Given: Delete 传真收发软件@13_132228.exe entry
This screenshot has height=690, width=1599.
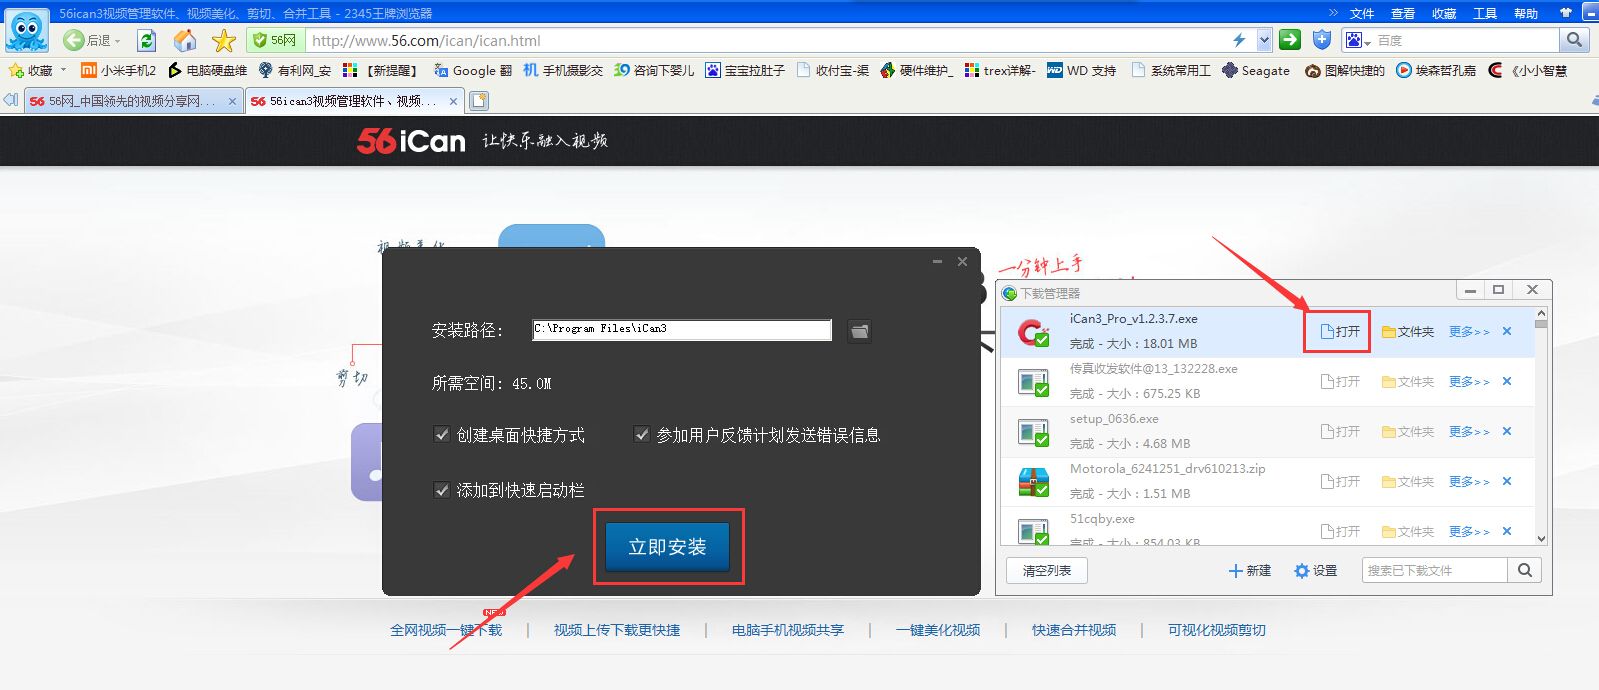Looking at the screenshot, I should 1507,381.
